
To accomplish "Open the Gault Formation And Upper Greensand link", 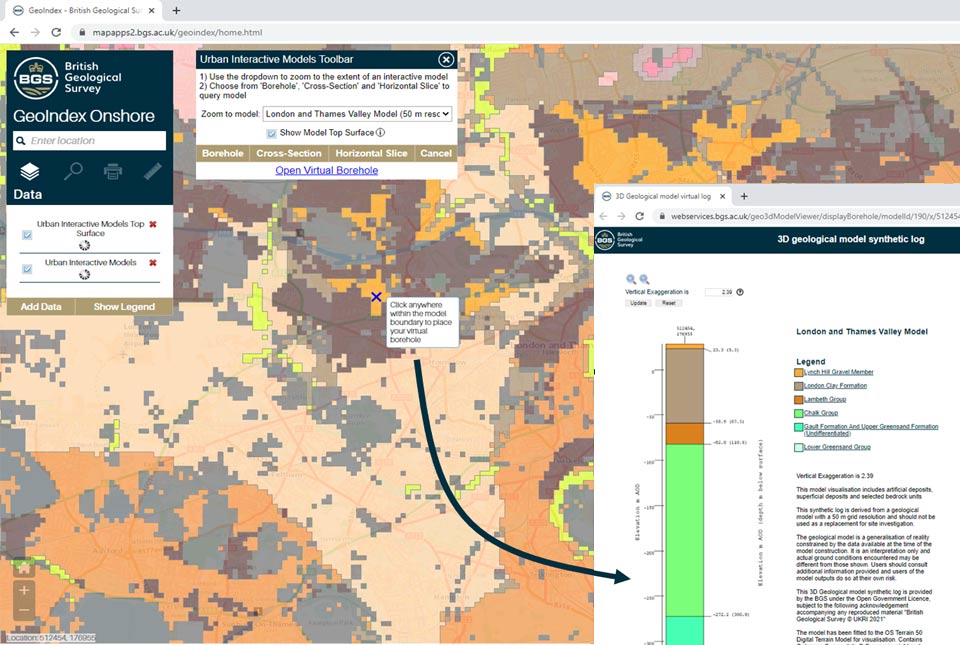I will coord(871,430).
